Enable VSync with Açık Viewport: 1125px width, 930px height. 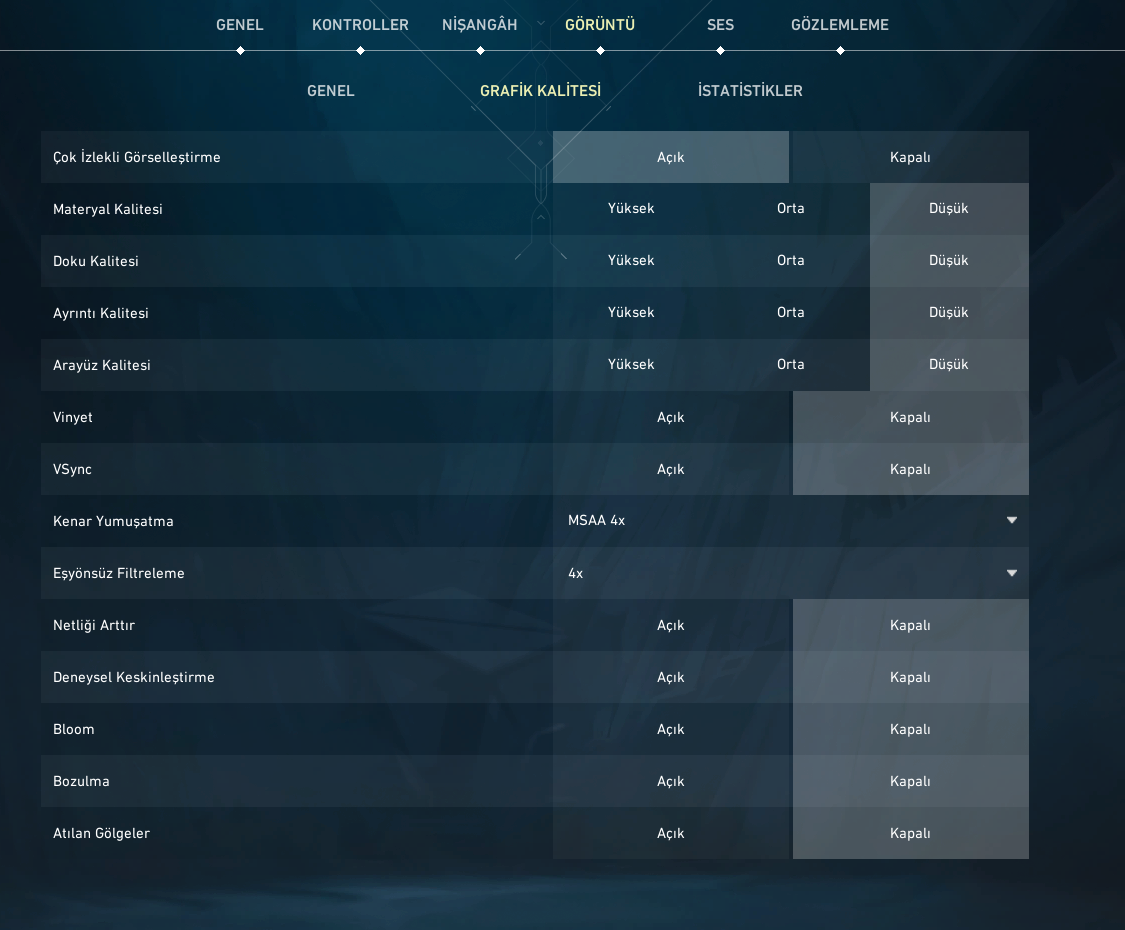pyautogui.click(x=671, y=469)
